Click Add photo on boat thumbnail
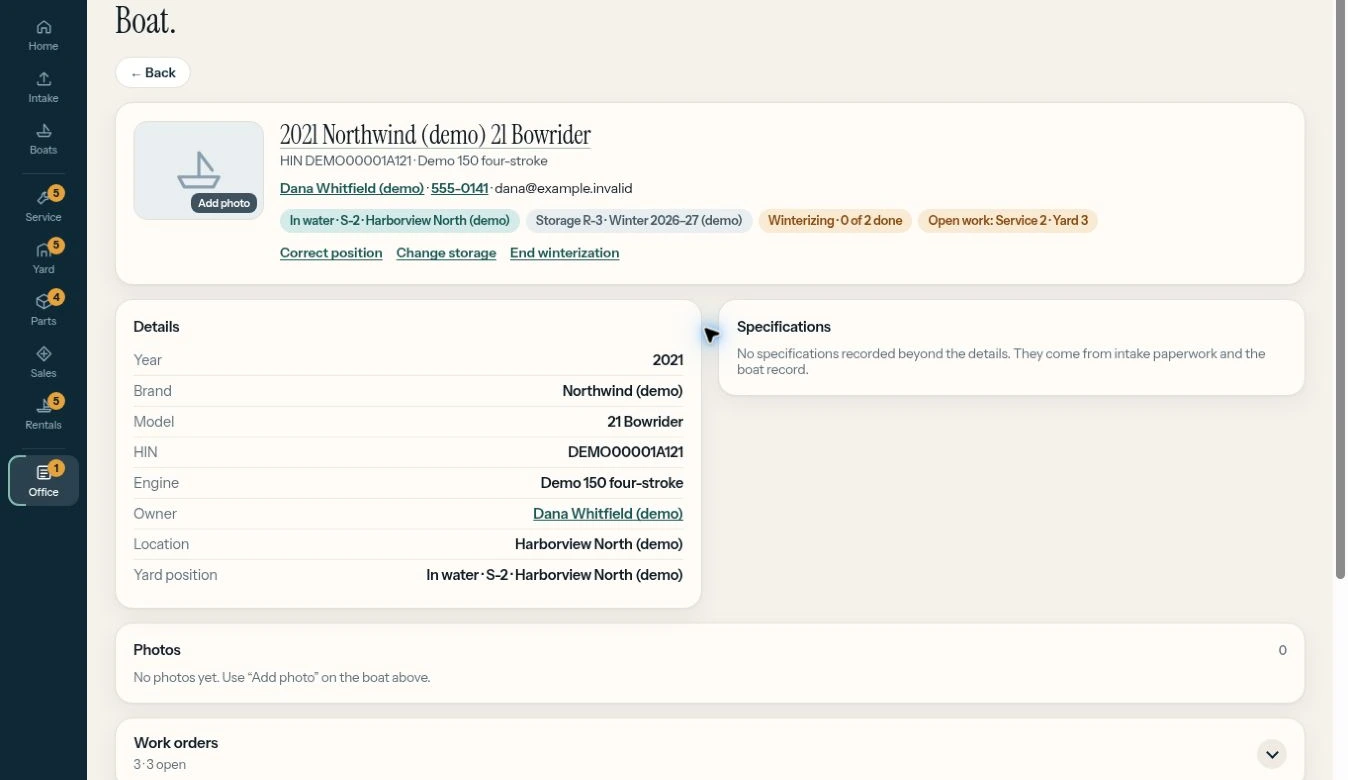 (x=224, y=203)
